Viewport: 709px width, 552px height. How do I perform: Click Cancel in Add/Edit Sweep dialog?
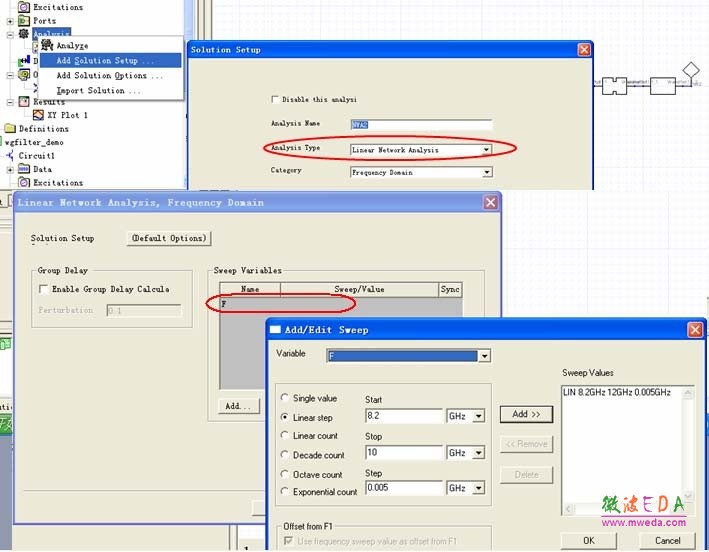[x=667, y=540]
